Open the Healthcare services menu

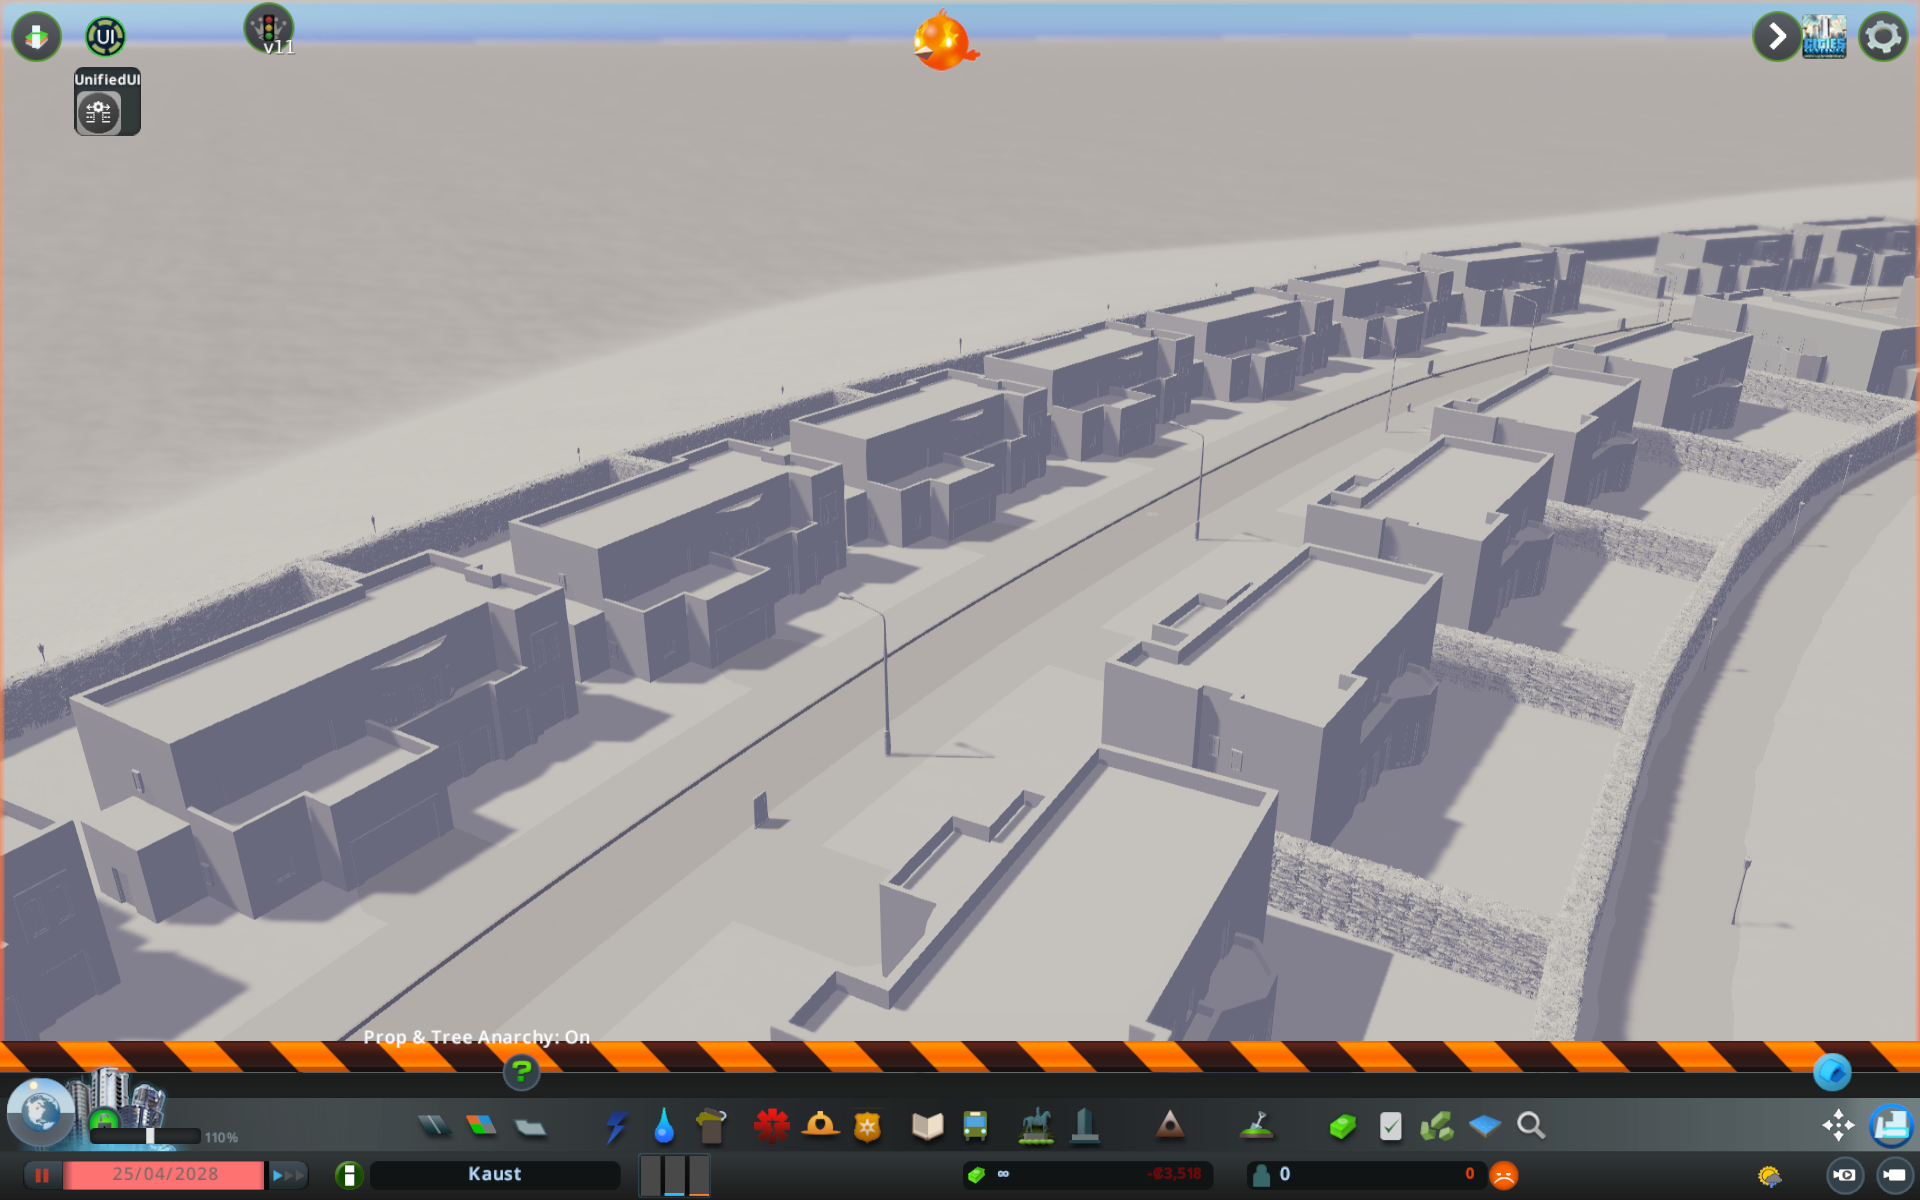pyautogui.click(x=771, y=1127)
